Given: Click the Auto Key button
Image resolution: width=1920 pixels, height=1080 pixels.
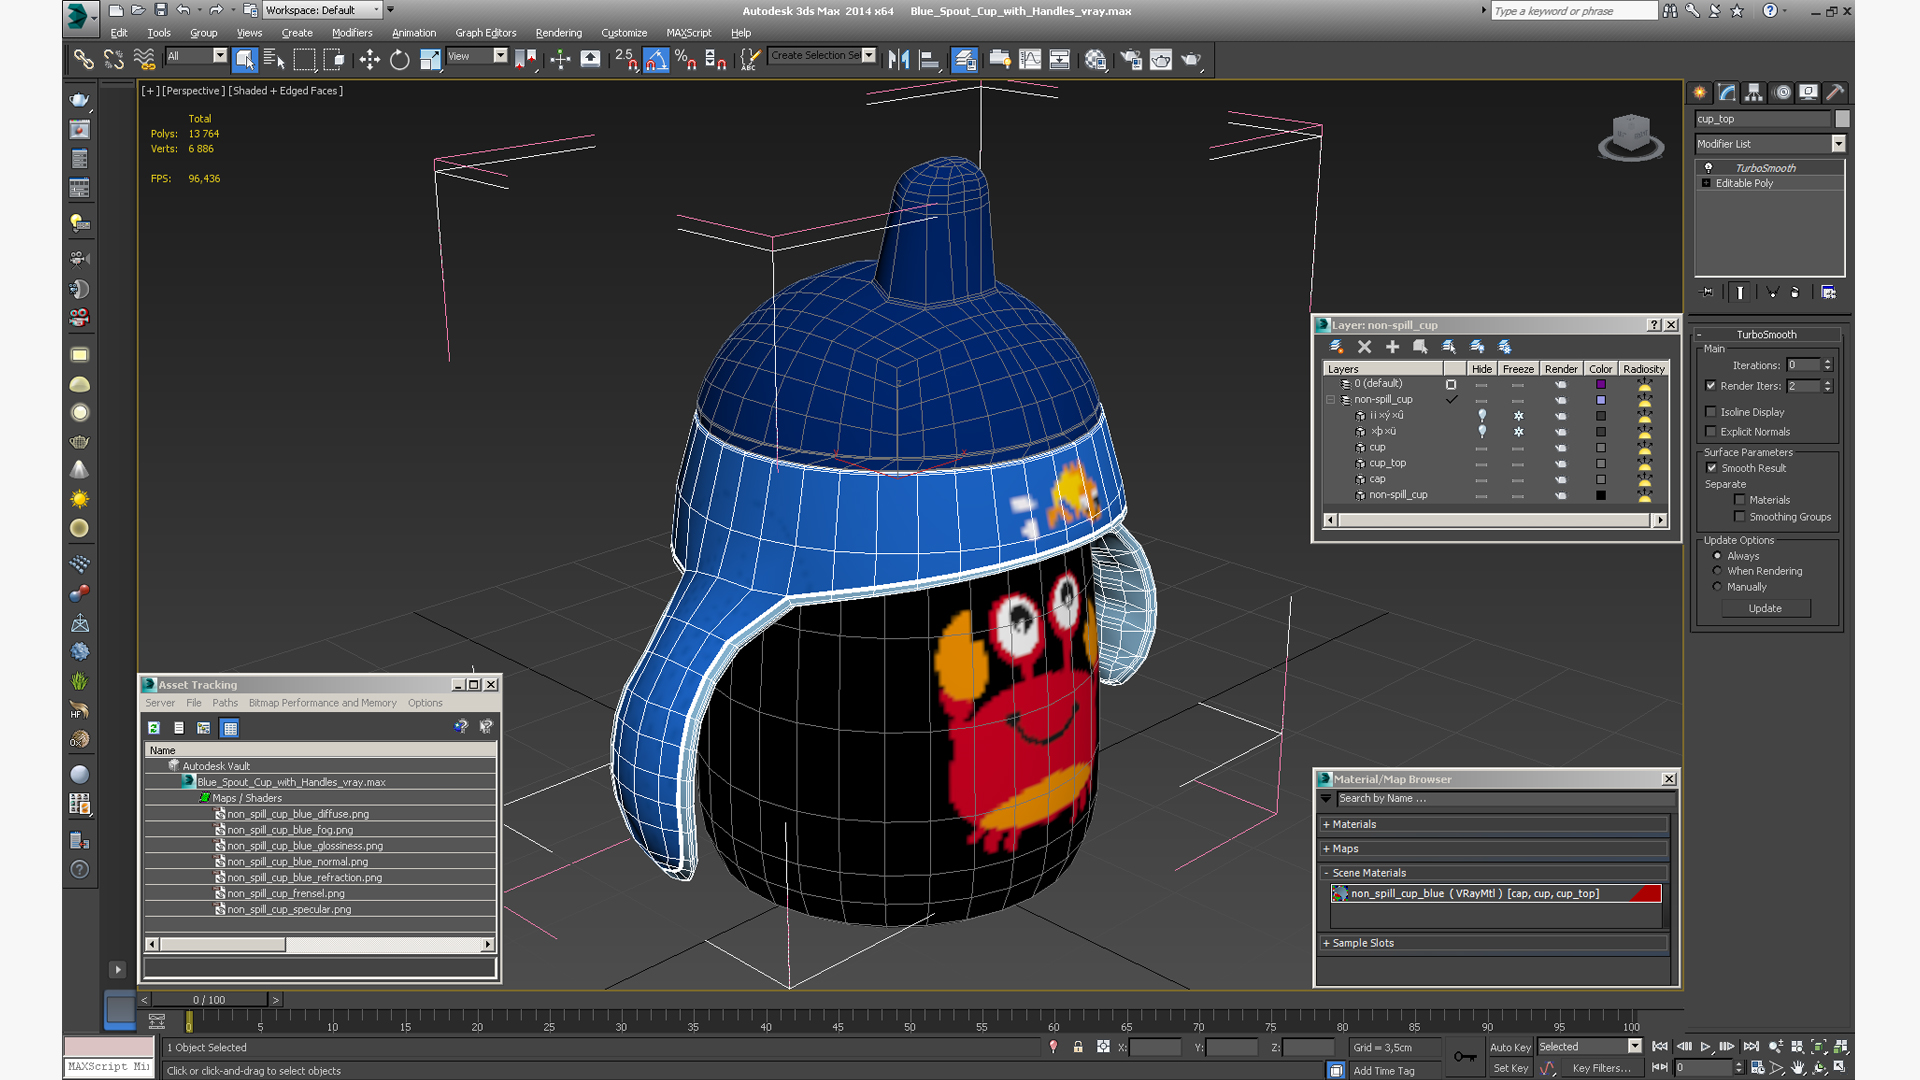Looking at the screenshot, I should (1510, 1047).
